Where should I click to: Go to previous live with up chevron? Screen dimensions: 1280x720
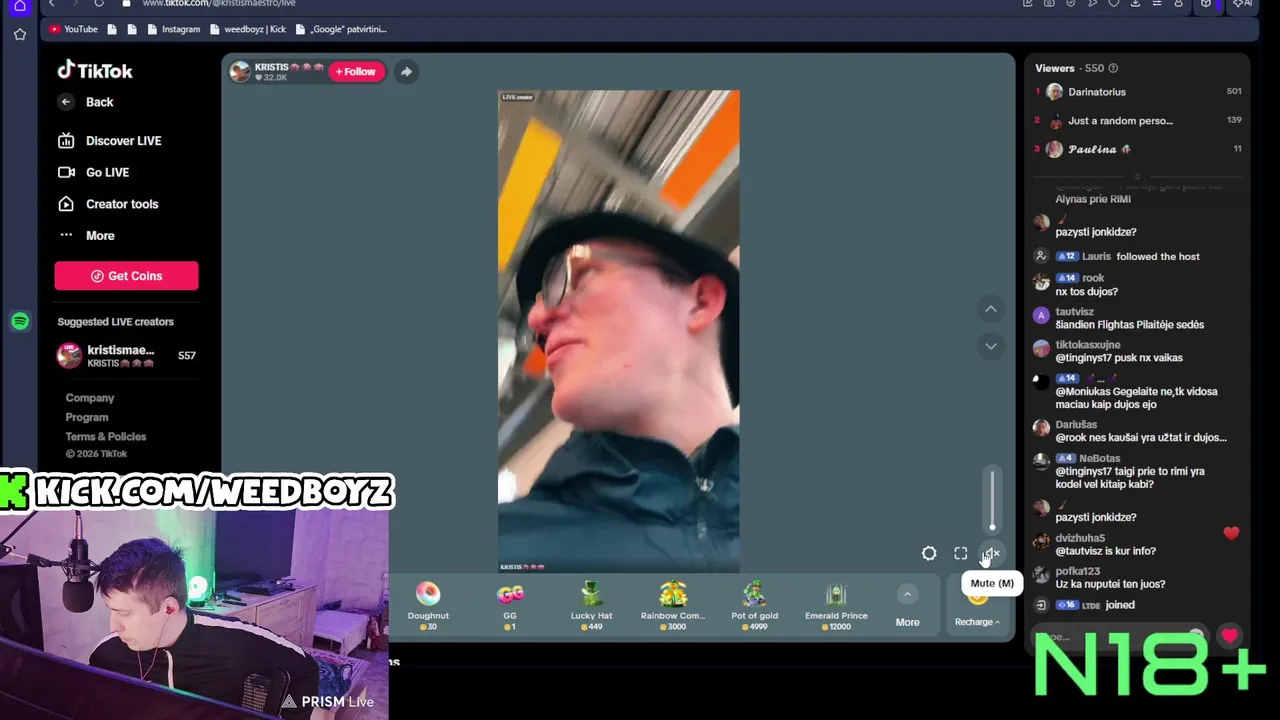[x=991, y=309]
